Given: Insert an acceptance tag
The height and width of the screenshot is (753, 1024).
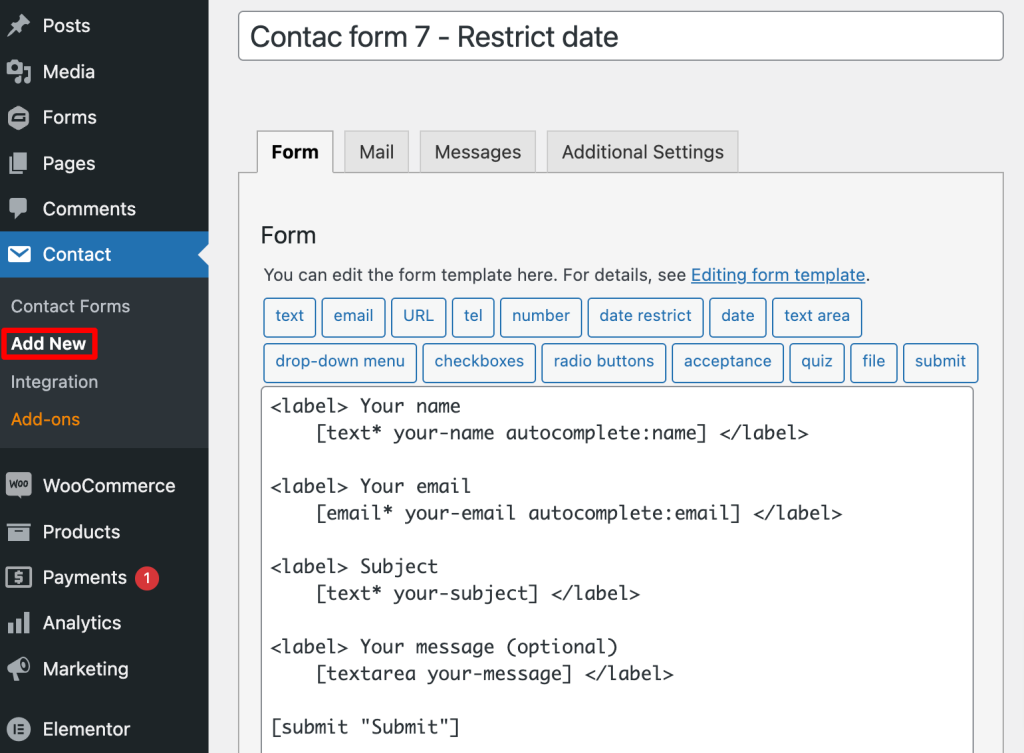Looking at the screenshot, I should [728, 363].
